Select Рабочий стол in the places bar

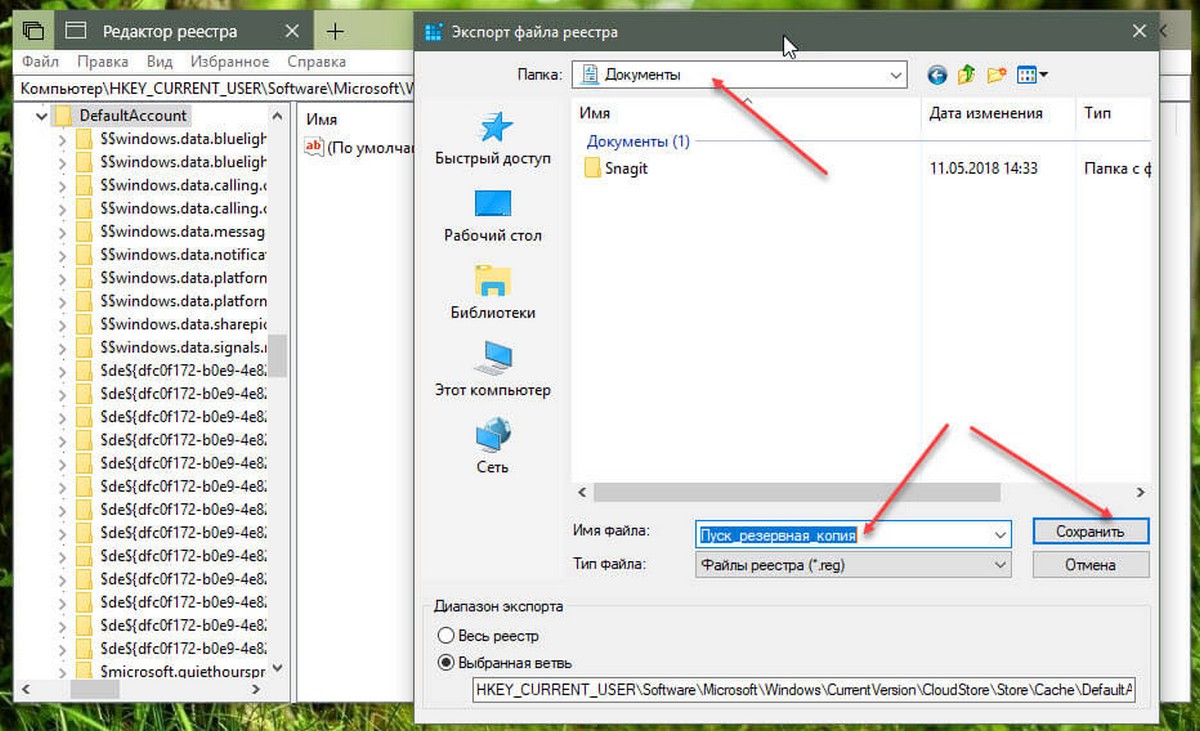click(493, 216)
